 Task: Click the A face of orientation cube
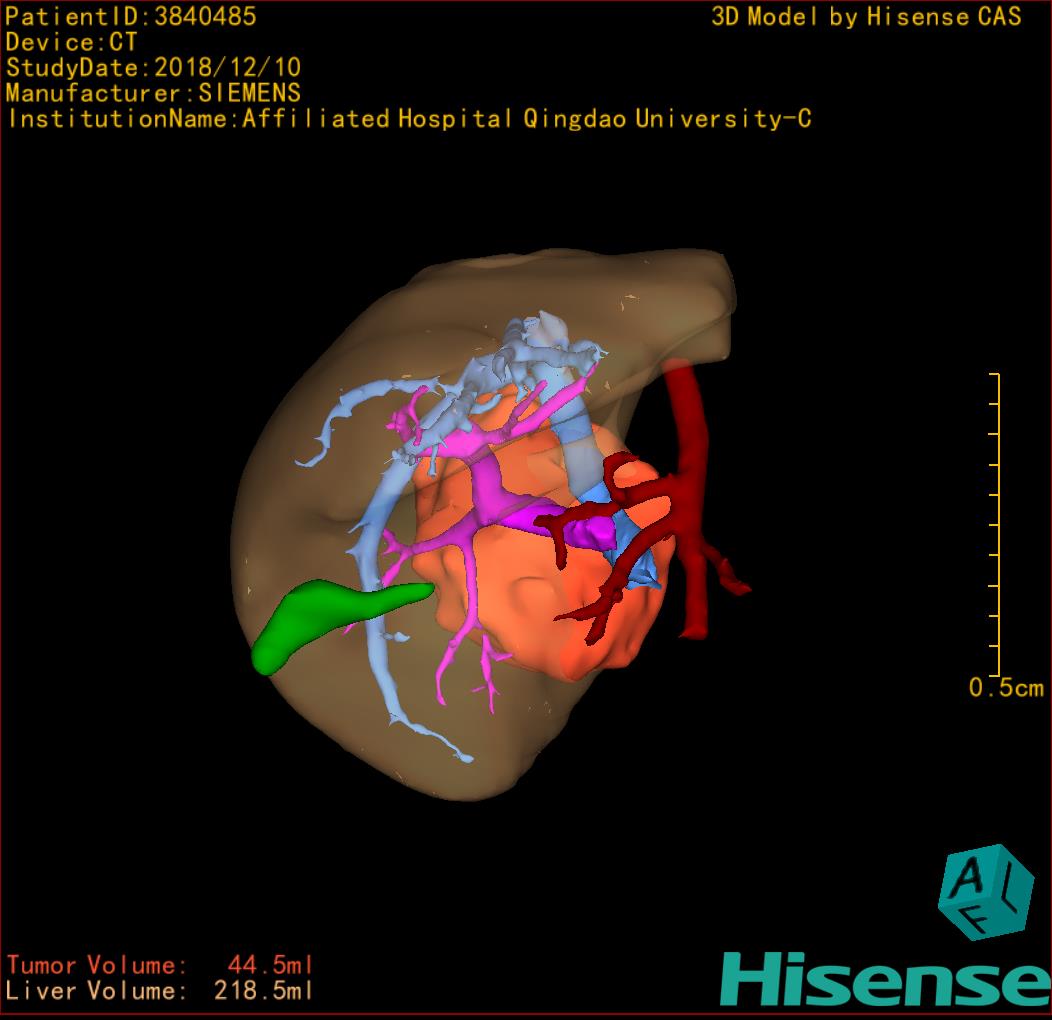coord(967,880)
